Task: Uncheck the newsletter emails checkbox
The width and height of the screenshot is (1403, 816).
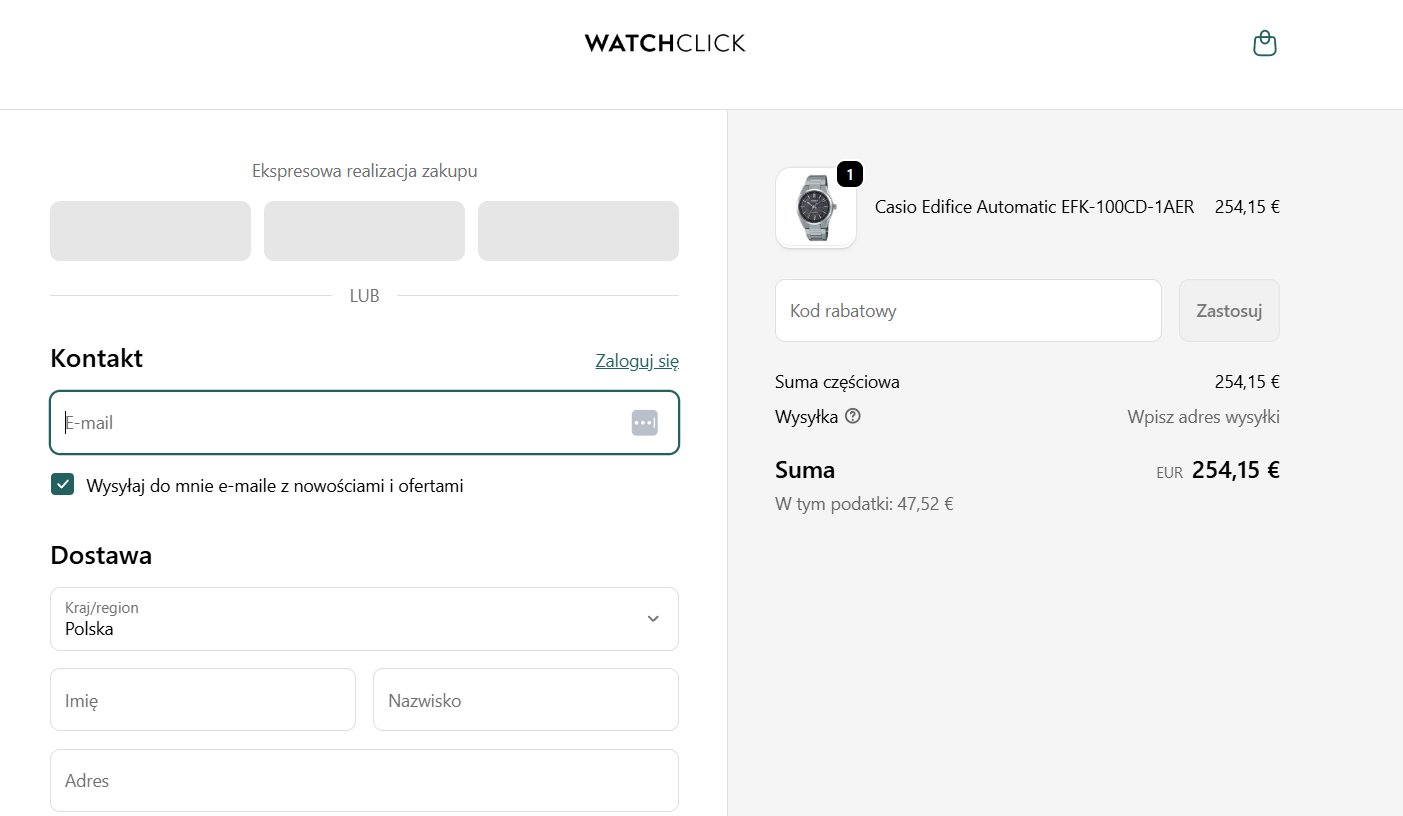Action: pos(62,484)
